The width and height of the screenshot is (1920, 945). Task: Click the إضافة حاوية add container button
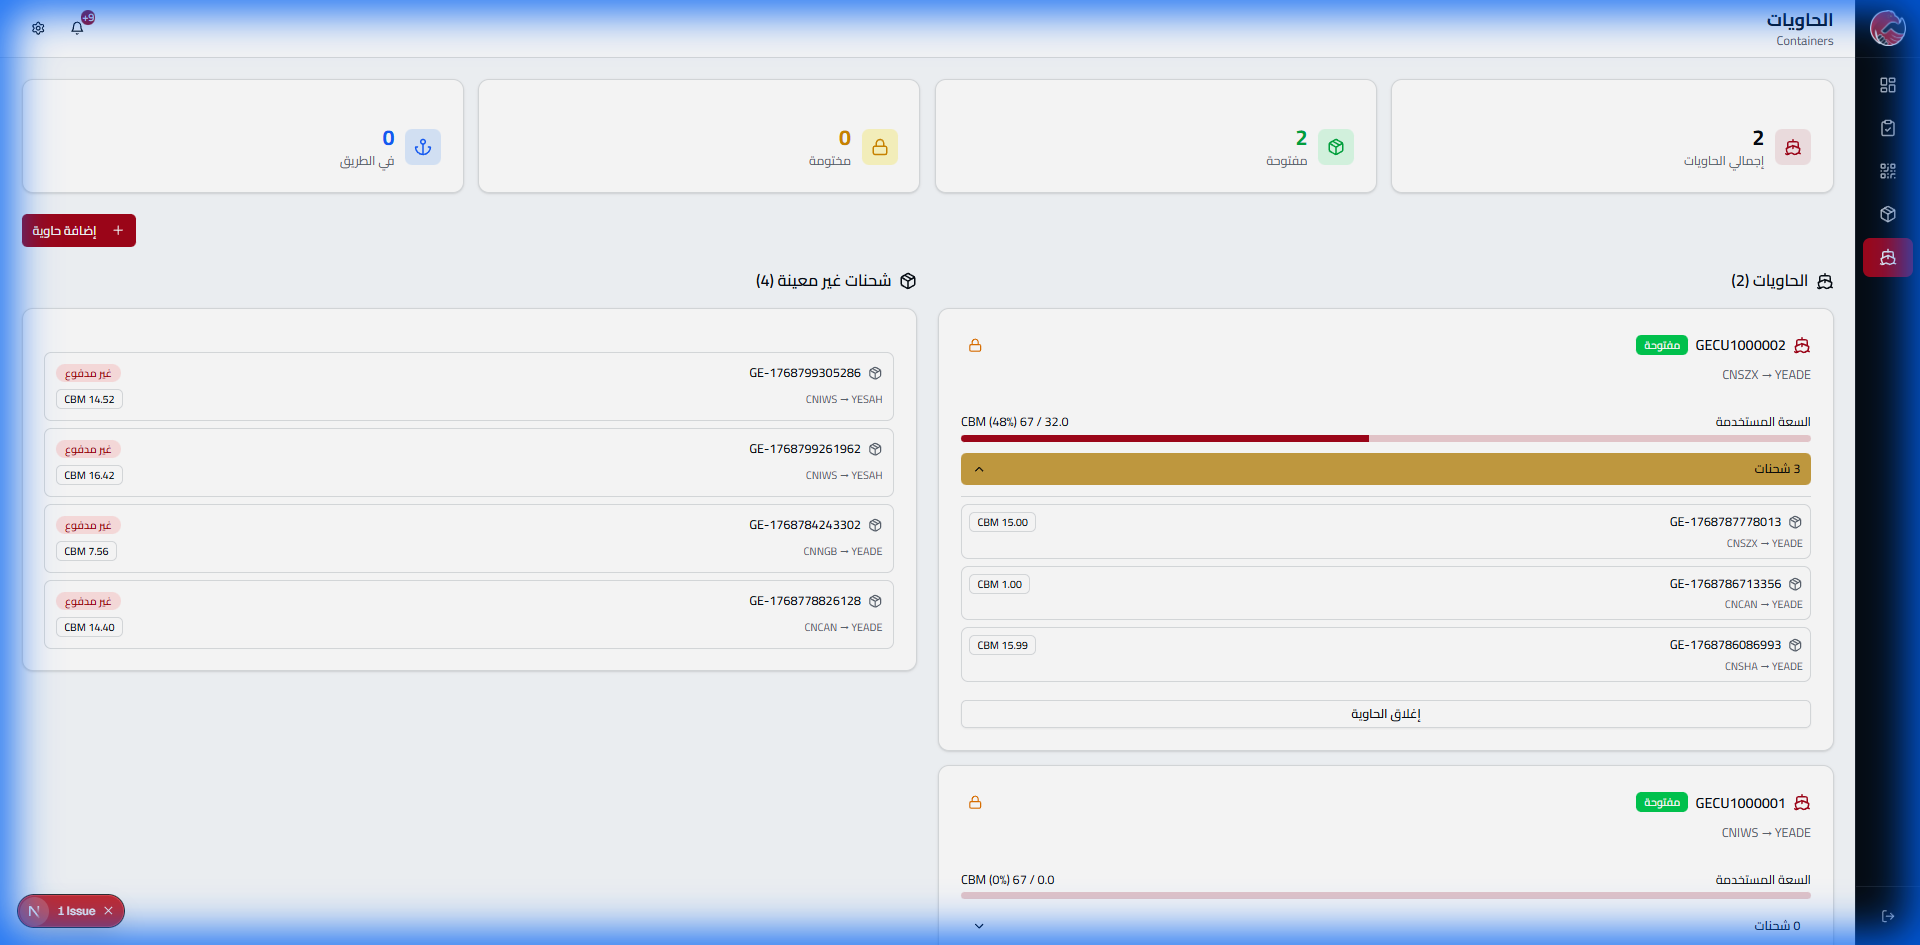pos(79,231)
